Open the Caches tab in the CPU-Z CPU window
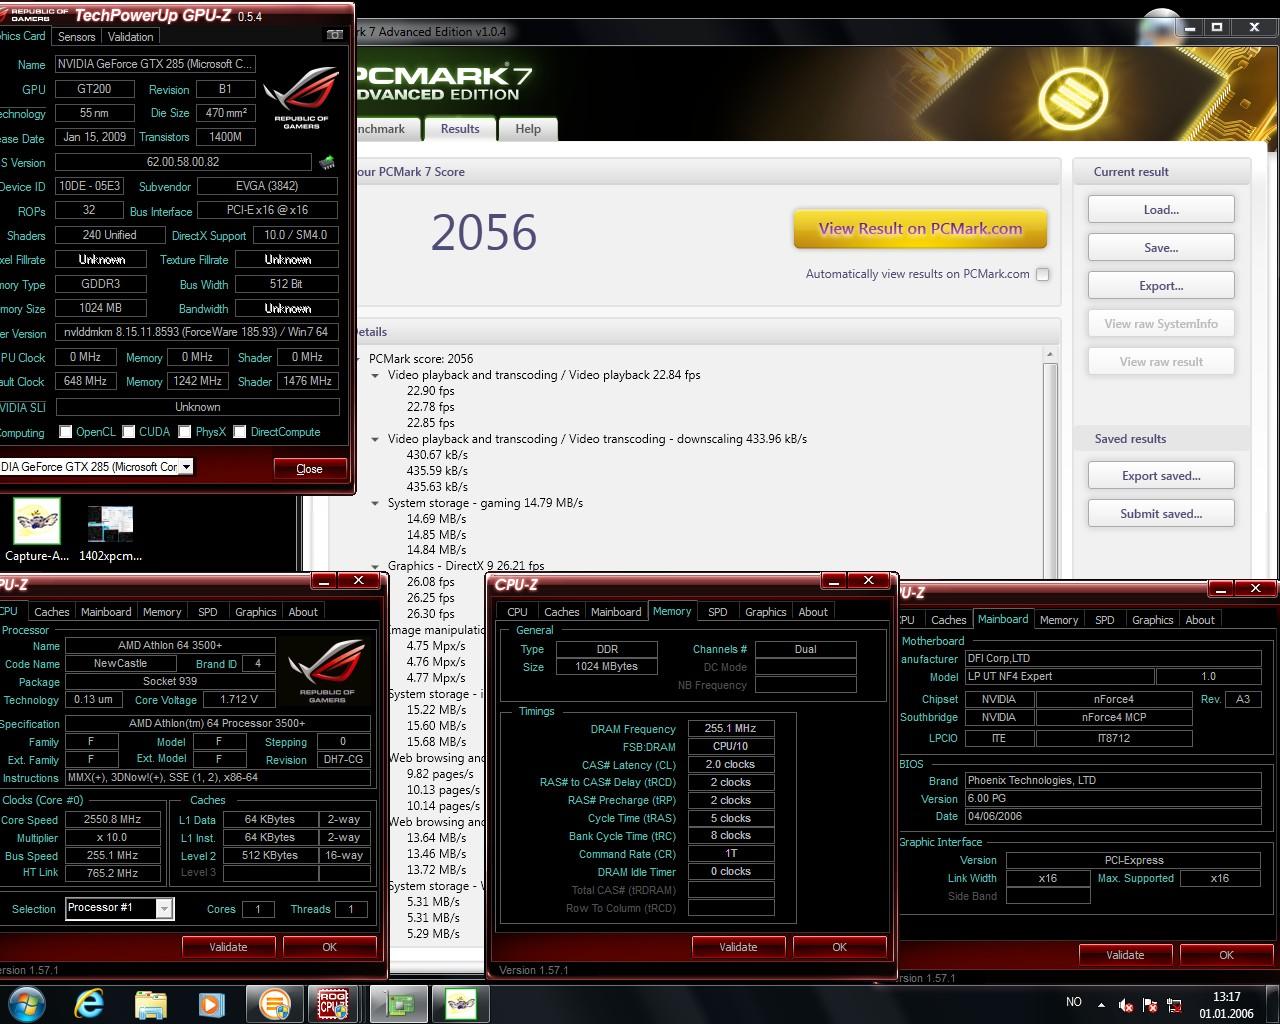This screenshot has width=1280, height=1024. (52, 612)
